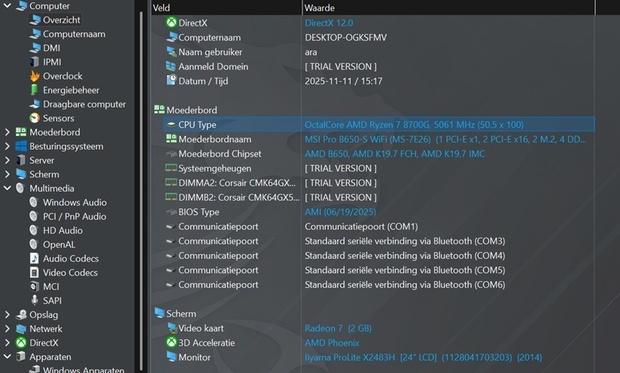The width and height of the screenshot is (620, 373).
Task: Open the Iiyama ProLite X2483H link
Action: pyautogui.click(x=423, y=358)
